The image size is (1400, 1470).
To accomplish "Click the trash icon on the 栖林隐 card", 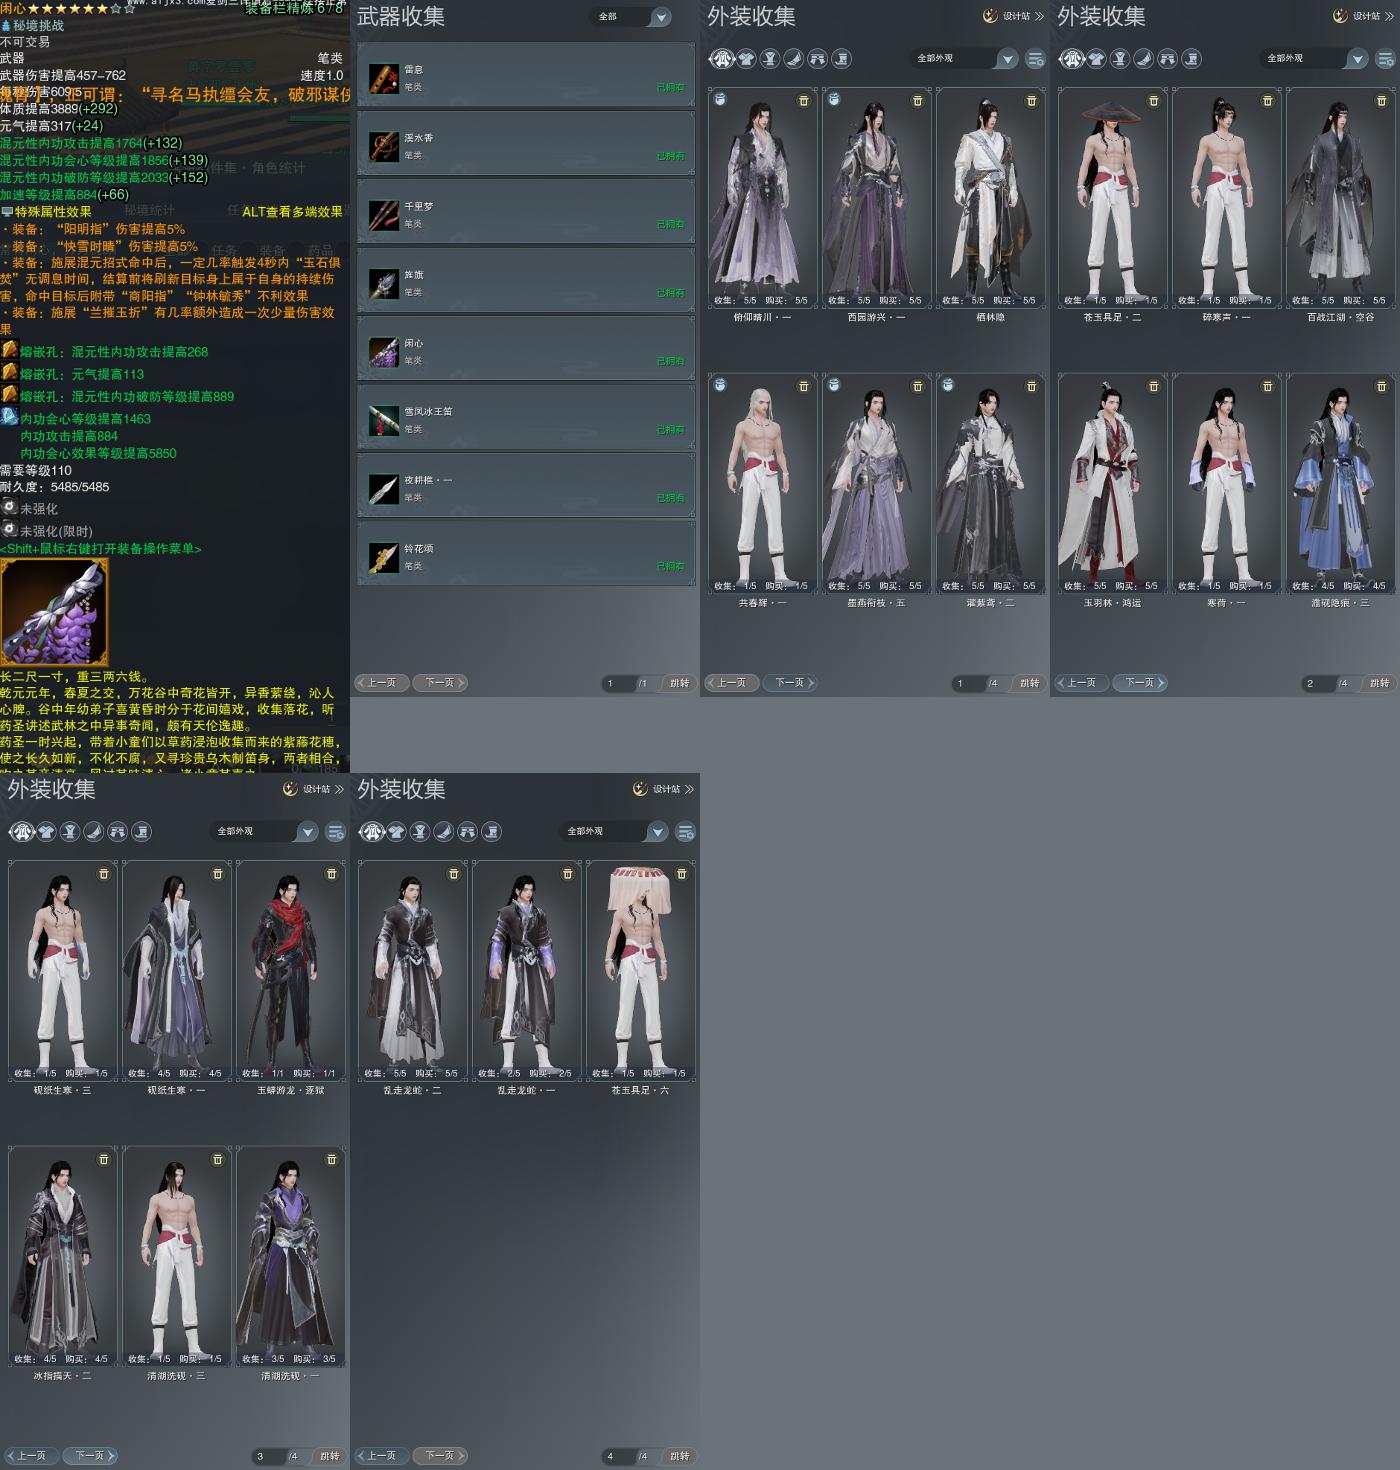I will 1032,101.
